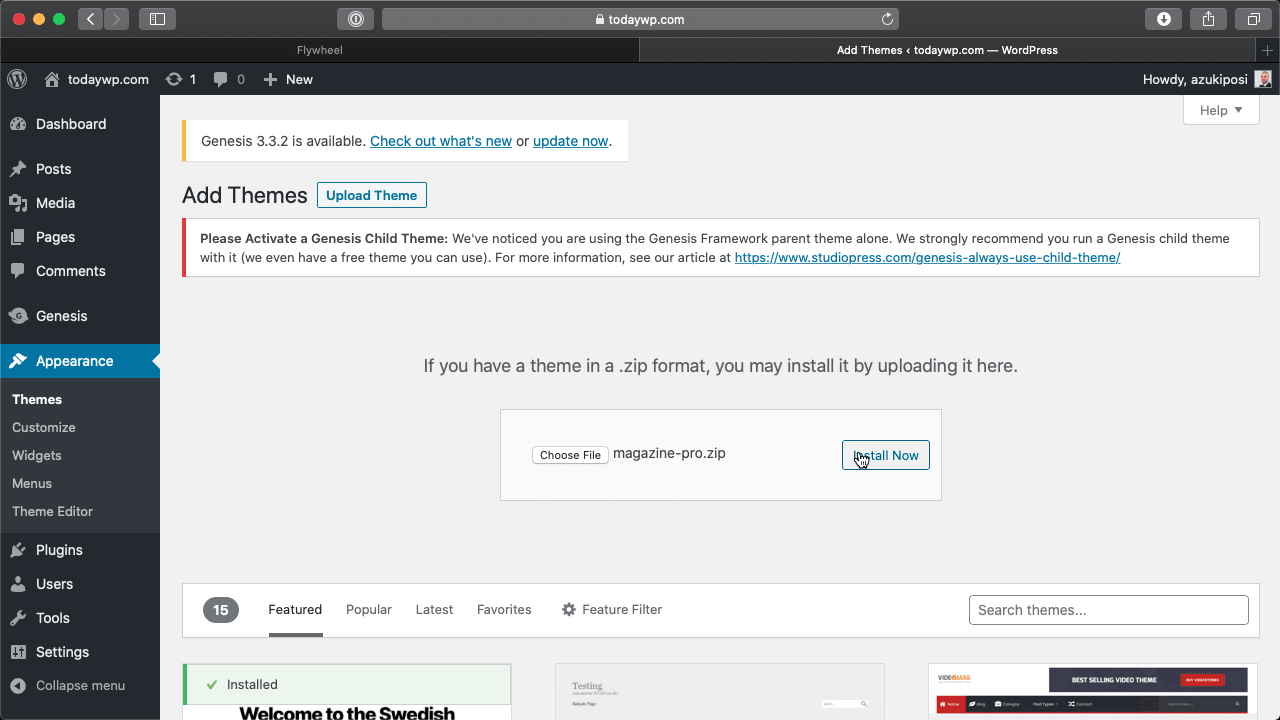
Task: Select the Appearance menu item
Action: pyautogui.click(x=80, y=361)
